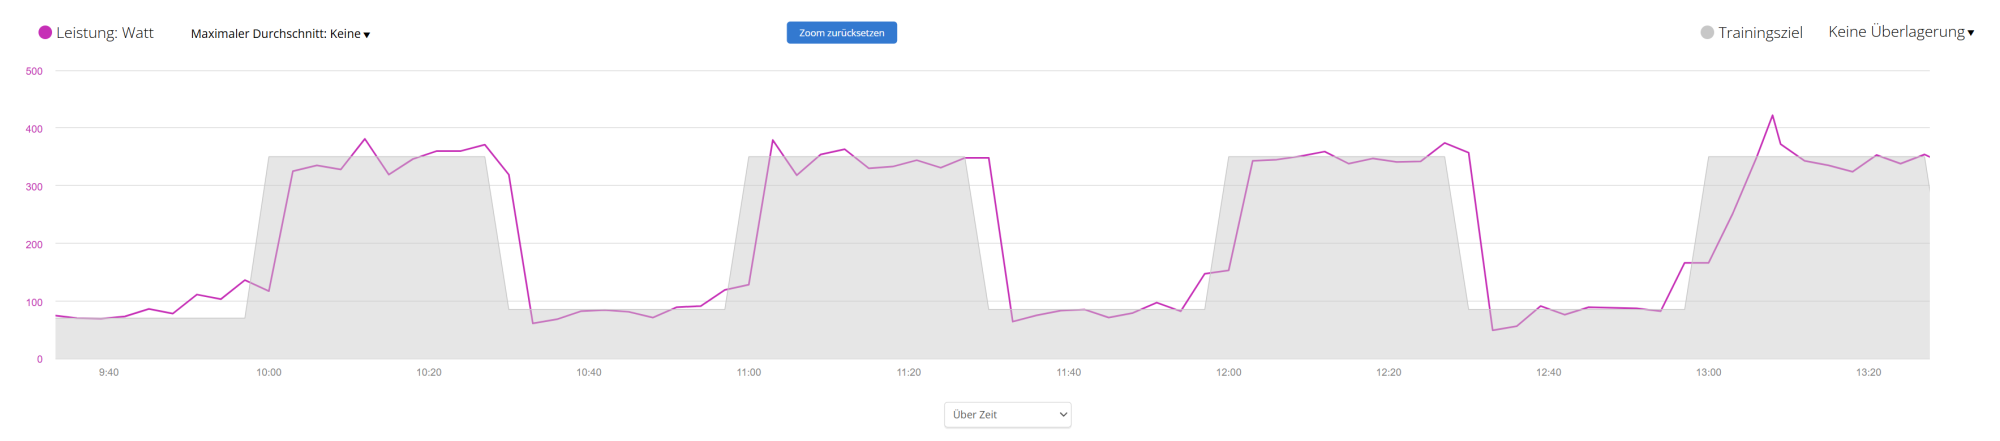2000x441 pixels.
Task: Click the 200 watt y-axis label
Action: click(35, 244)
